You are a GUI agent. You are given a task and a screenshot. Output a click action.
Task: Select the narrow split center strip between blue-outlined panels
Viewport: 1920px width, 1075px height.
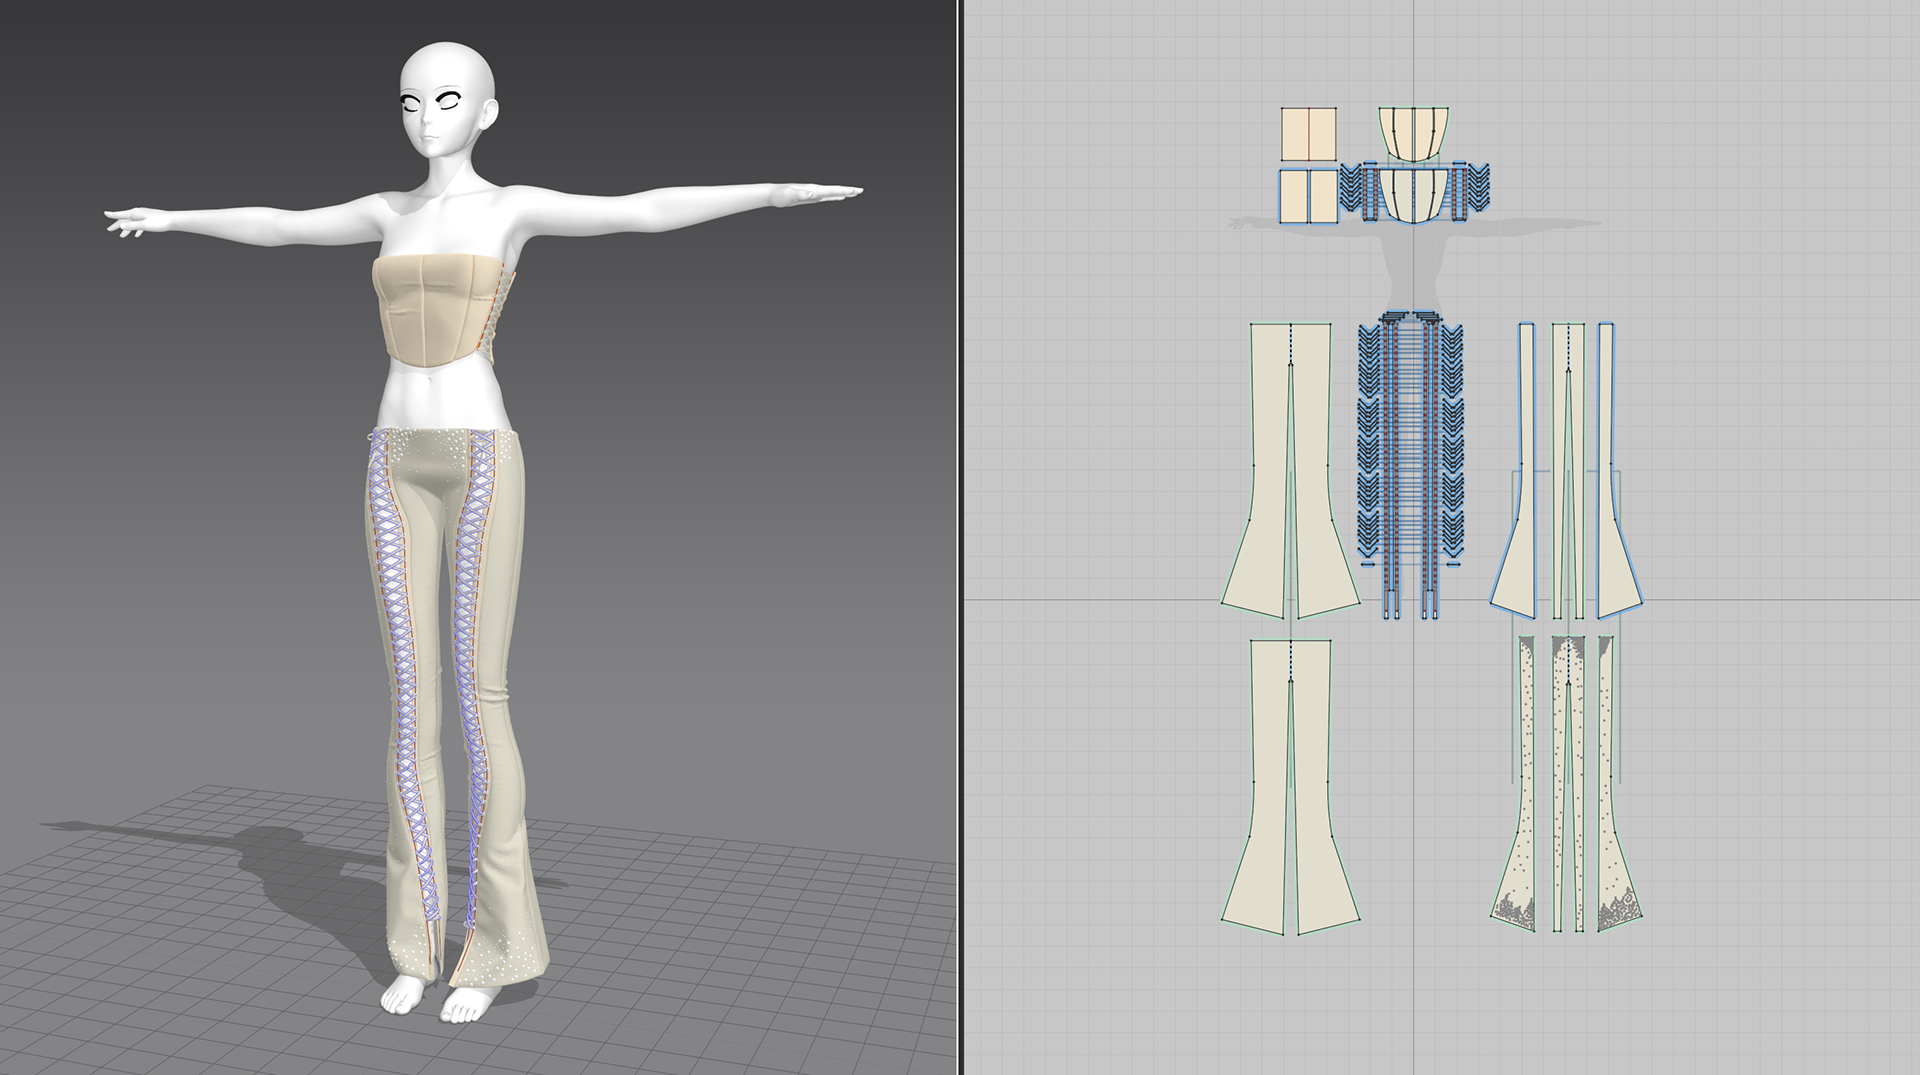pyautogui.click(x=1568, y=470)
